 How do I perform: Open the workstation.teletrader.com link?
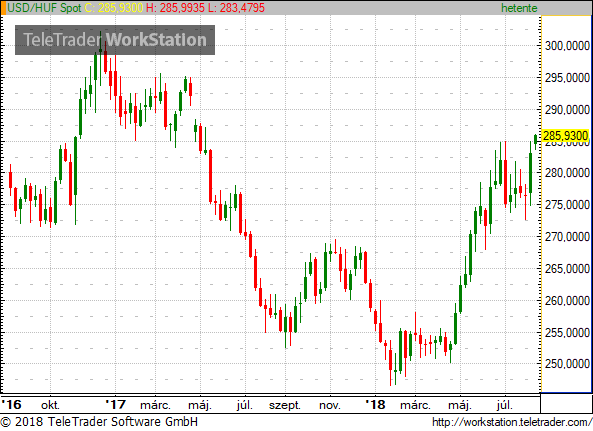click(x=512, y=422)
